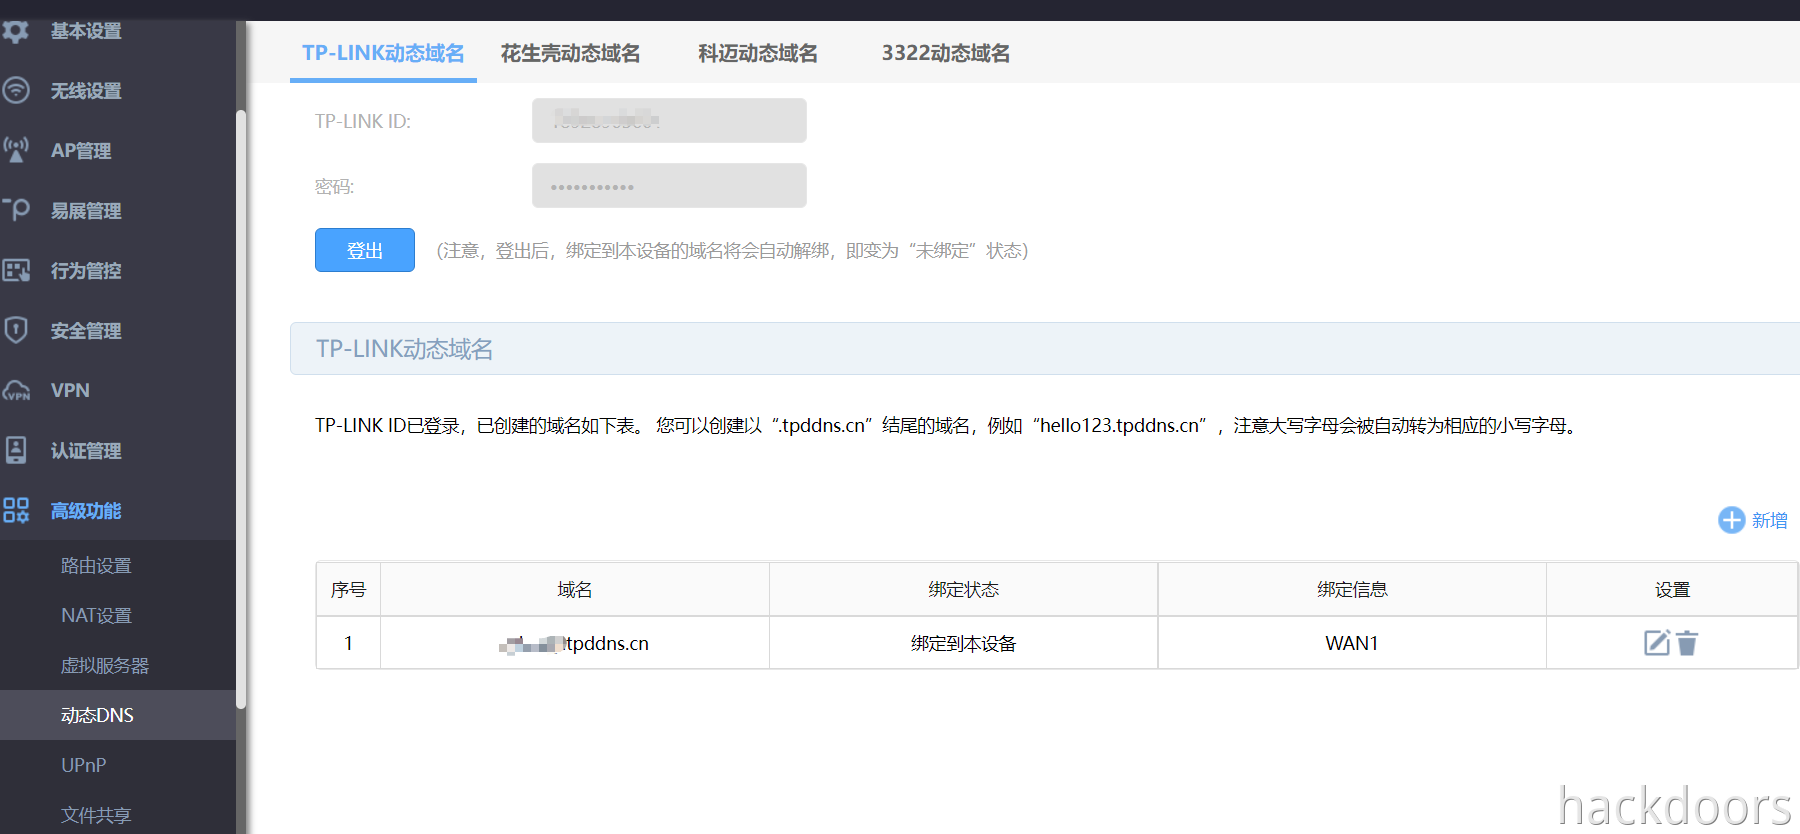The image size is (1800, 834).
Task: Switch to 3322动态域名 tab
Action: (945, 53)
